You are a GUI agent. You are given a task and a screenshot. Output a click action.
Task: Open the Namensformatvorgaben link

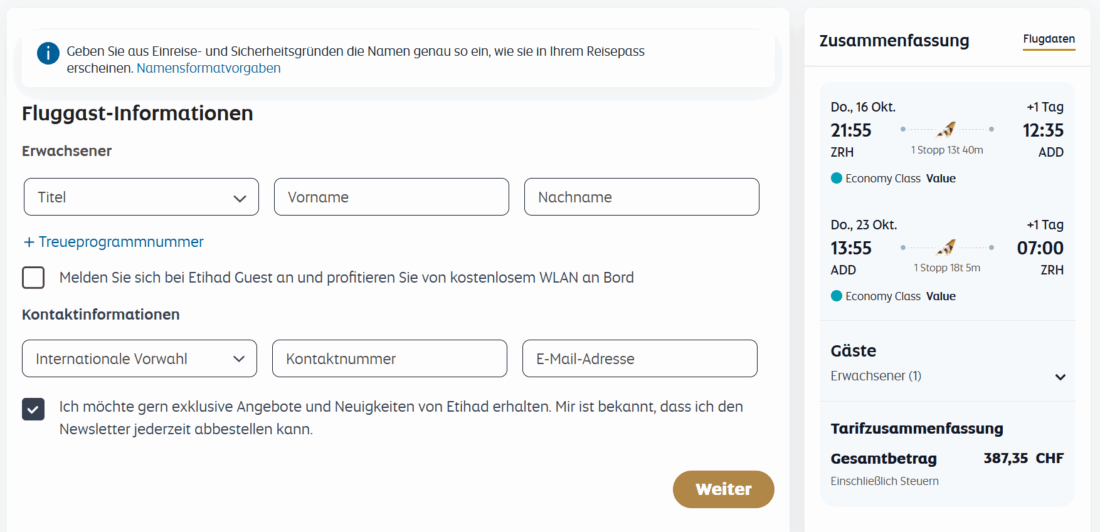click(208, 68)
